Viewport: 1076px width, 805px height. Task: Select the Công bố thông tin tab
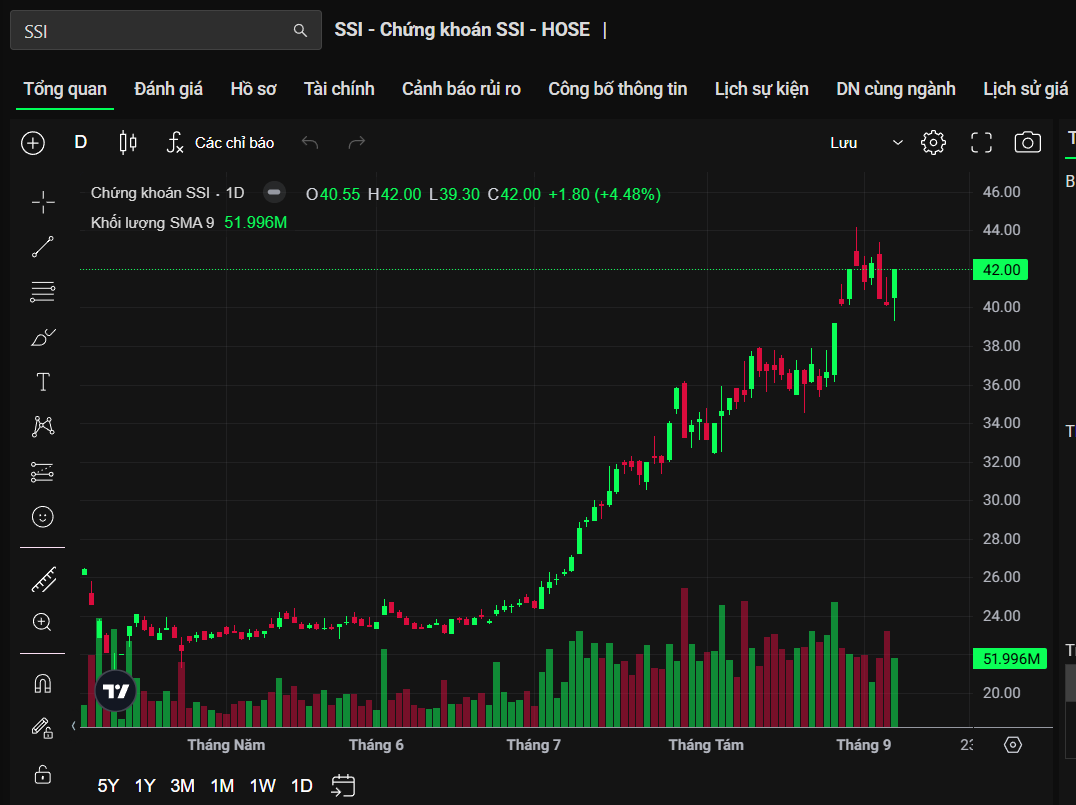(618, 89)
